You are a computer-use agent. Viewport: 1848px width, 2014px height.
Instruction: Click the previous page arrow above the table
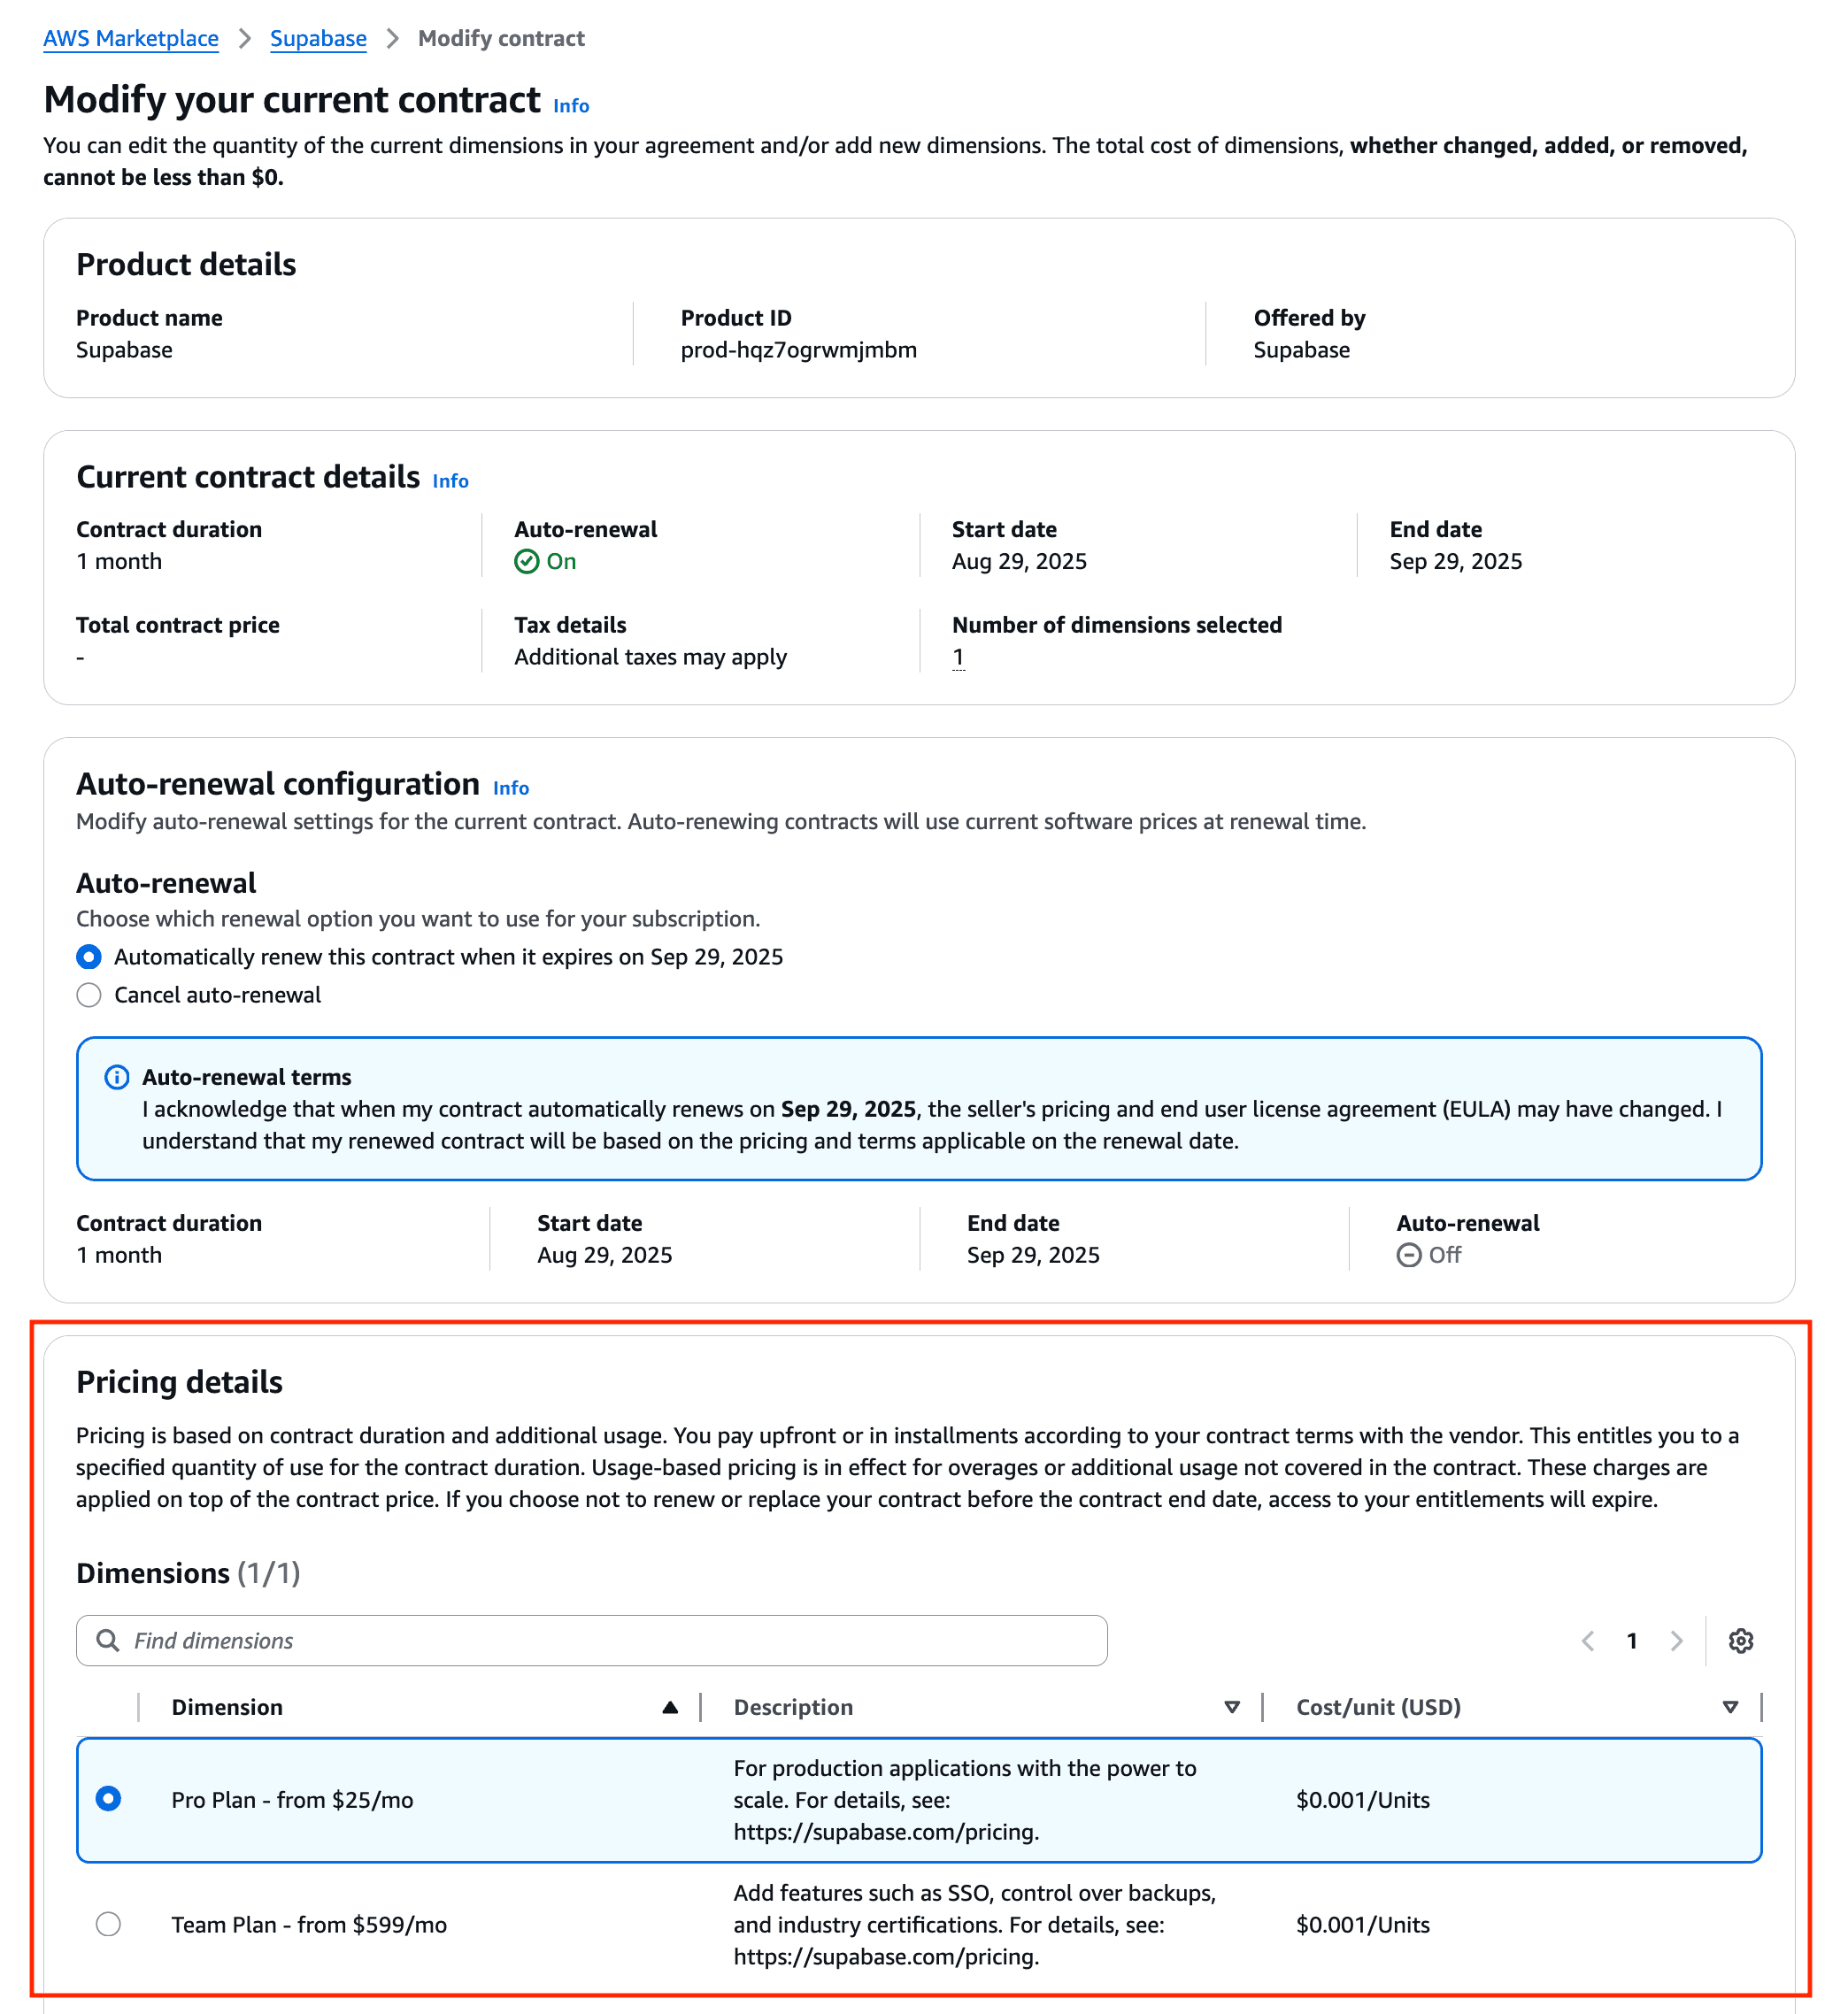coord(1587,1640)
